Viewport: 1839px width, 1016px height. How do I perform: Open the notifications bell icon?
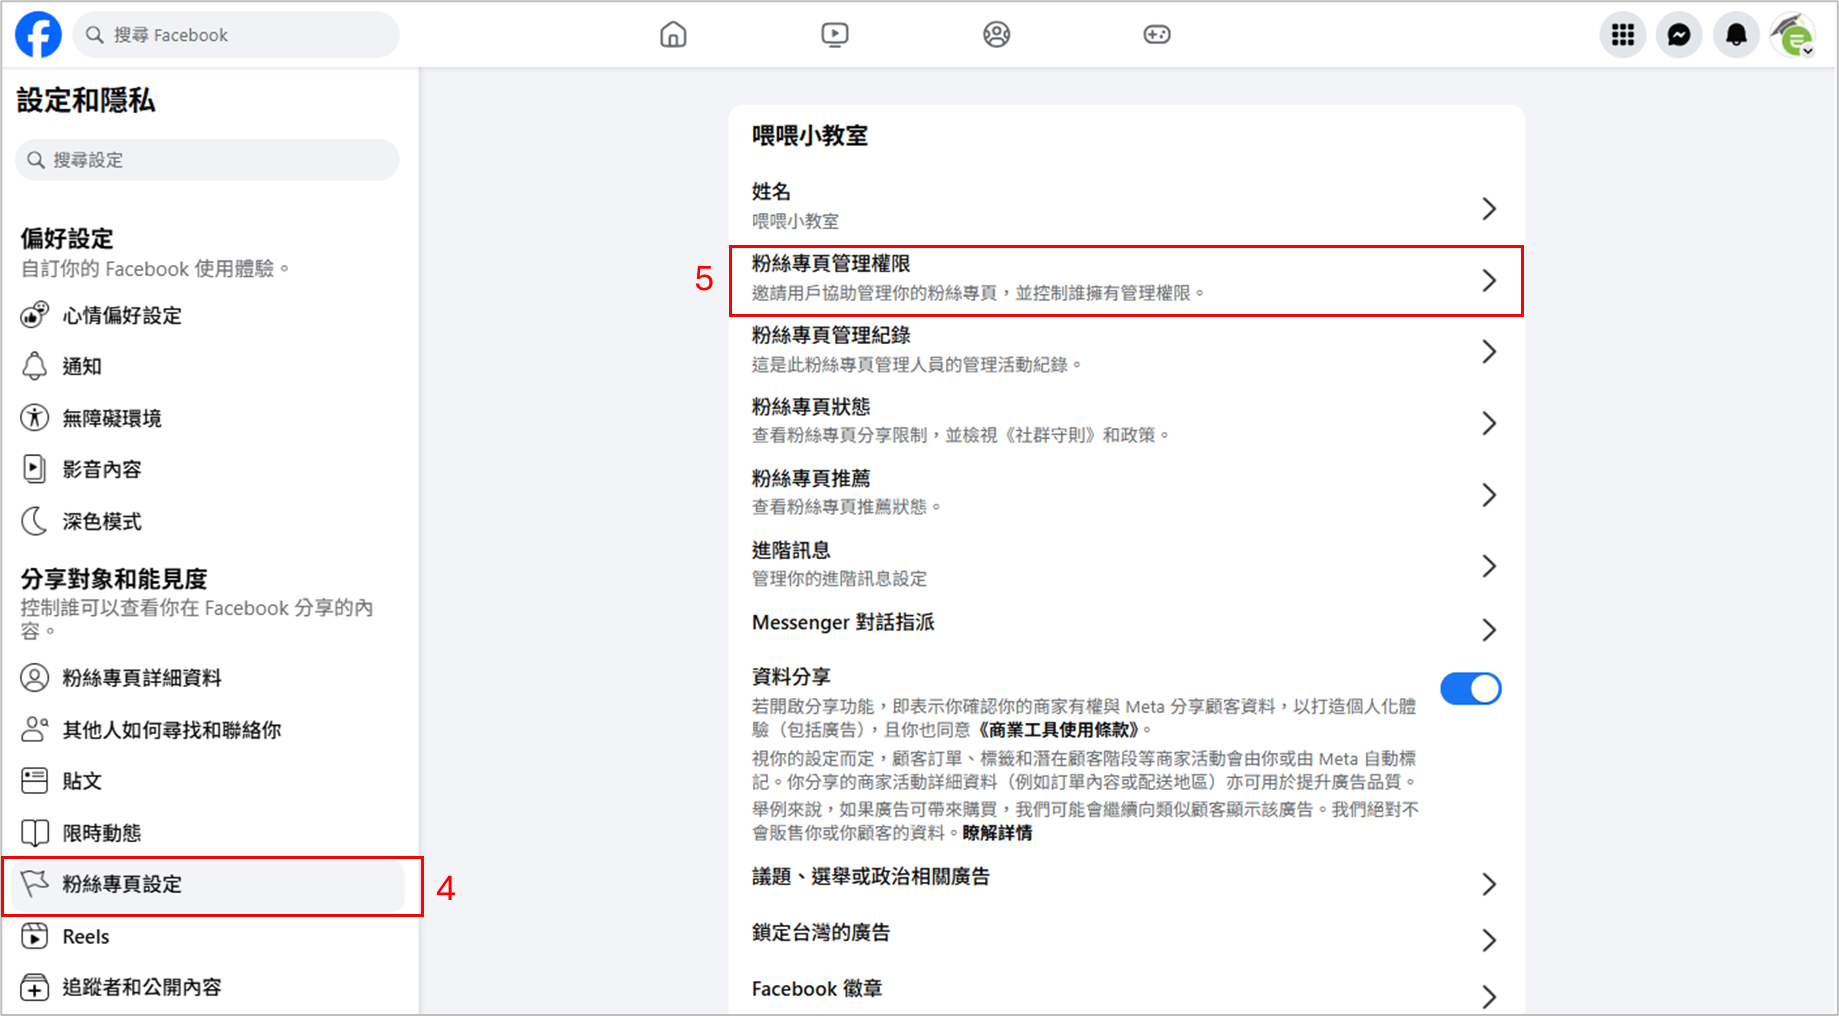tap(1737, 35)
